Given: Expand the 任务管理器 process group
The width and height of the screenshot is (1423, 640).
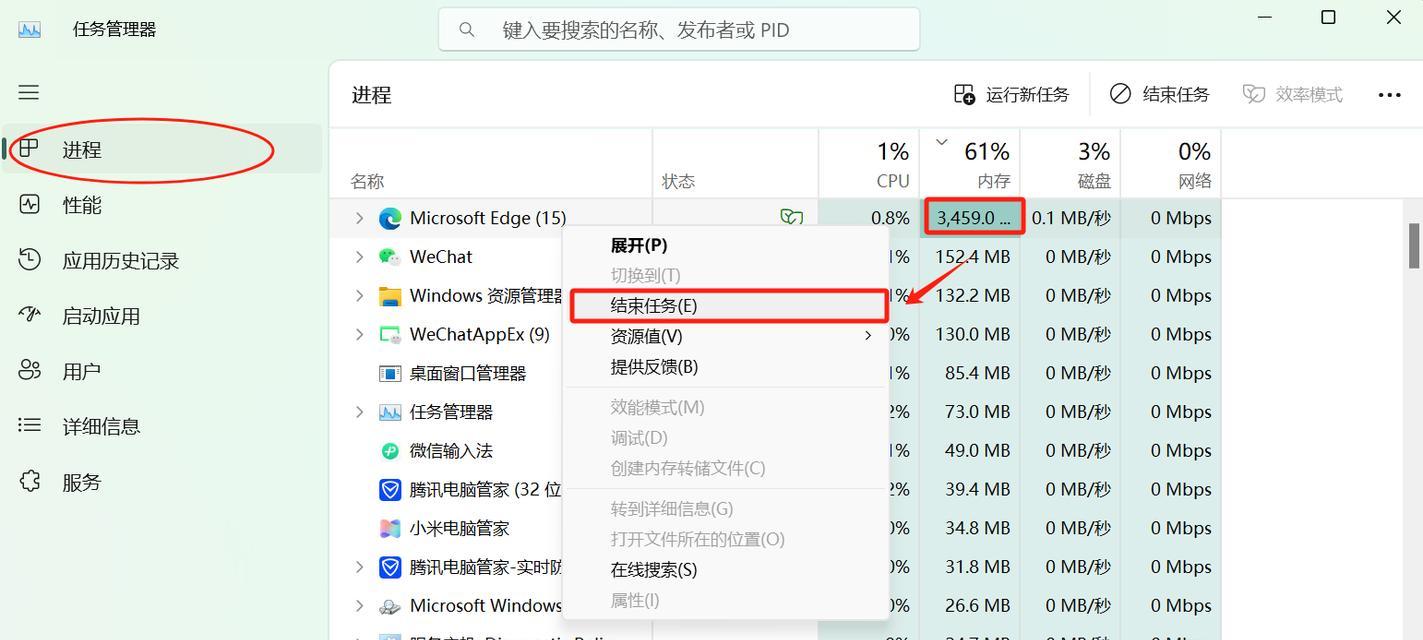Looking at the screenshot, I should [359, 412].
